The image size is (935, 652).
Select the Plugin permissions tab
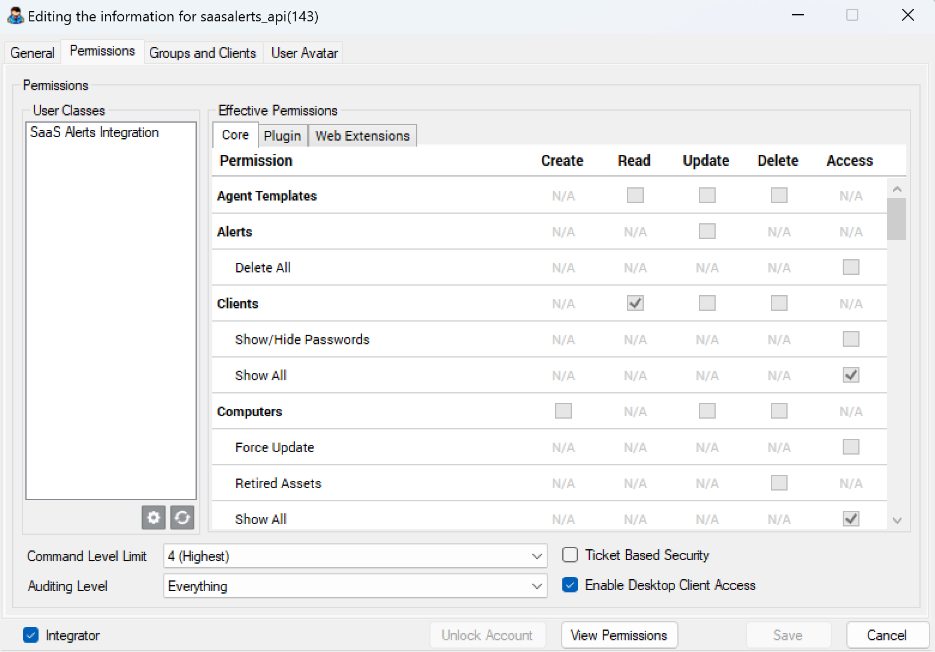282,136
